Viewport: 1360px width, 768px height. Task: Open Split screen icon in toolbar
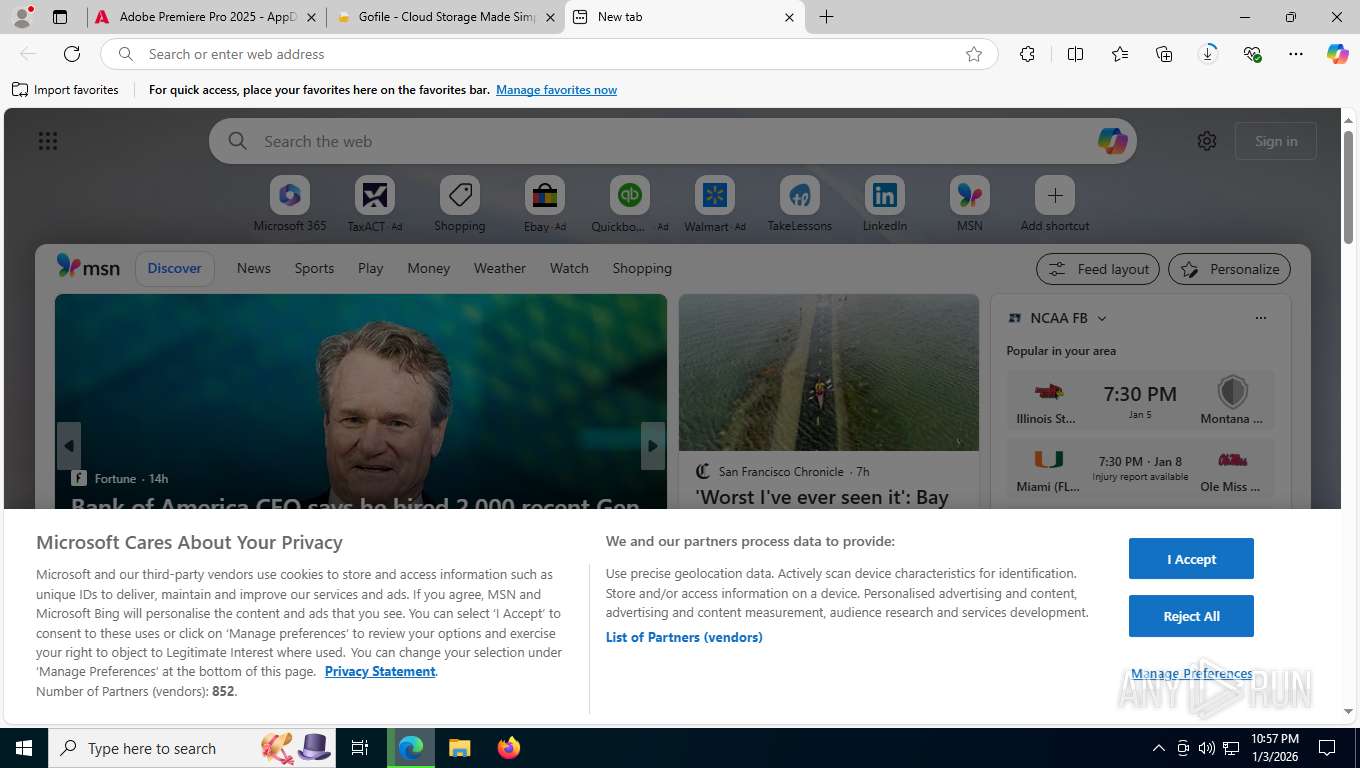(x=1075, y=54)
